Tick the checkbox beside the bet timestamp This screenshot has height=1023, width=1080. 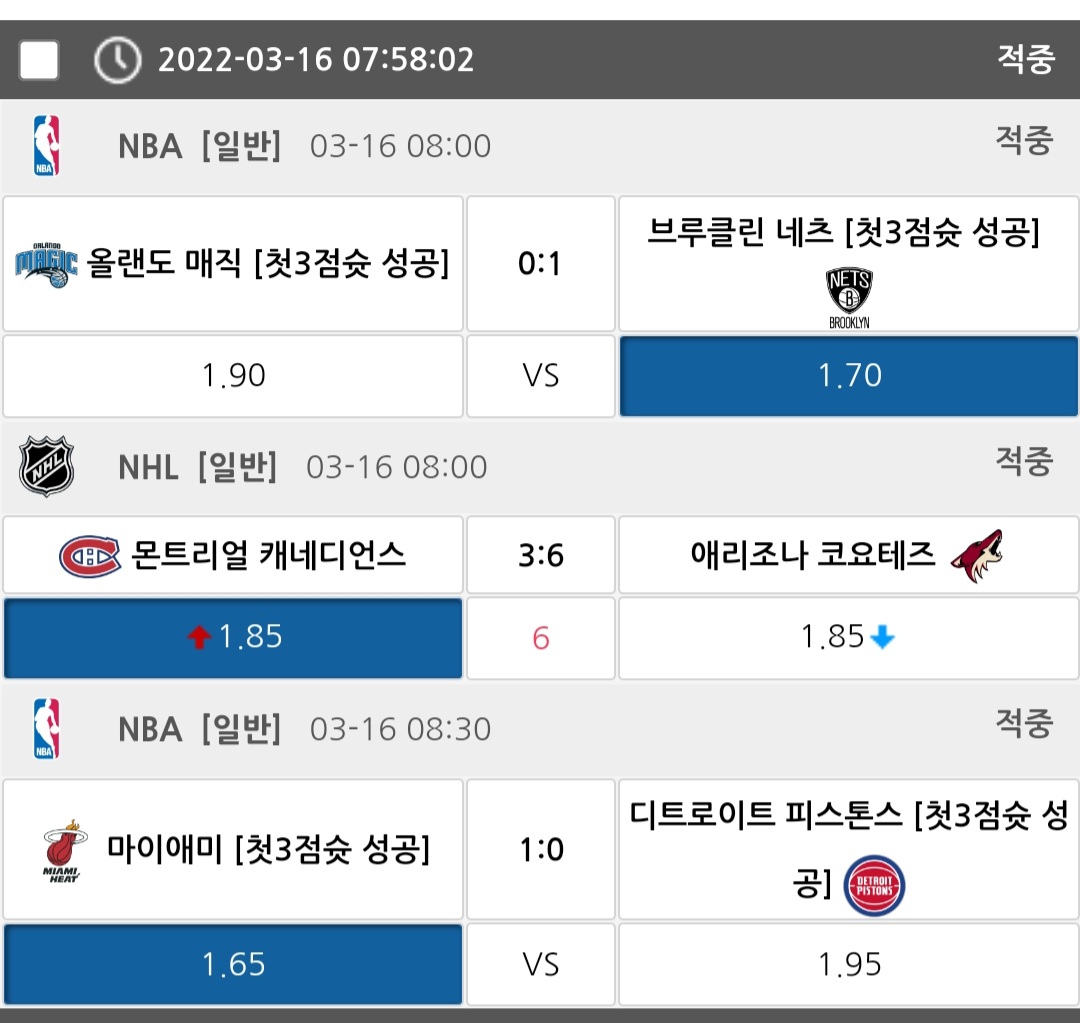click(x=39, y=61)
